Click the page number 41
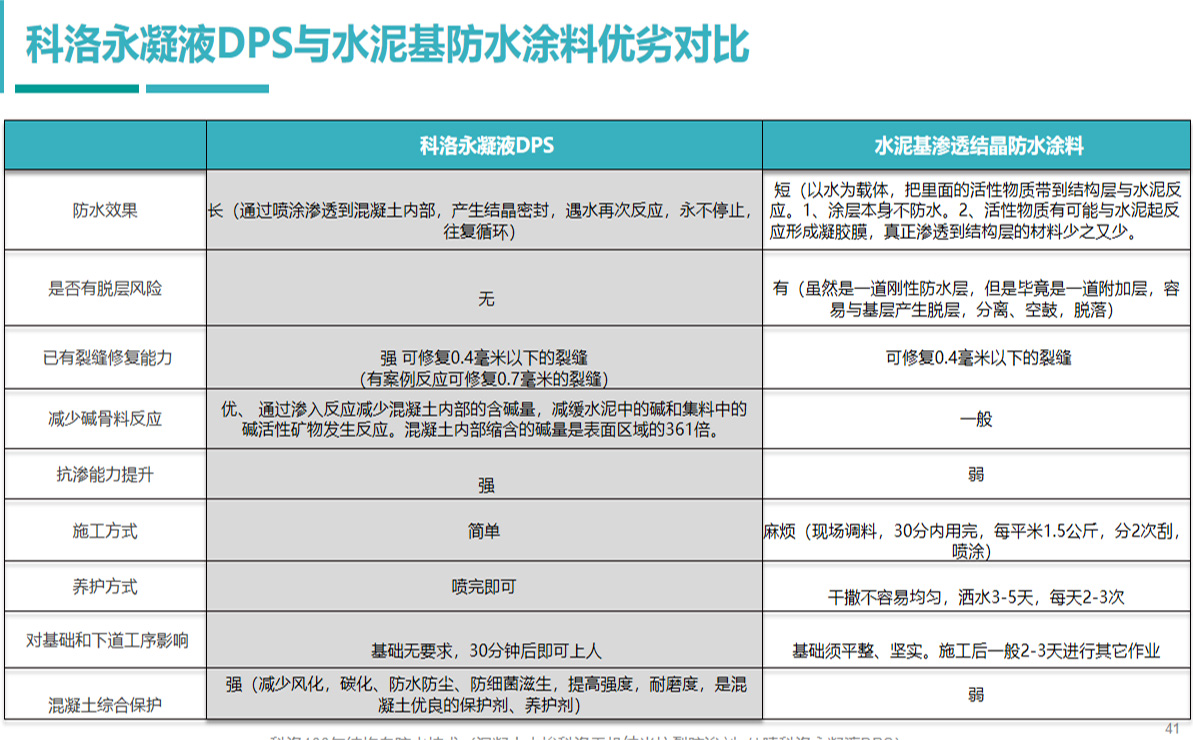Screen dimensions: 1193x740 [x=1173, y=727]
